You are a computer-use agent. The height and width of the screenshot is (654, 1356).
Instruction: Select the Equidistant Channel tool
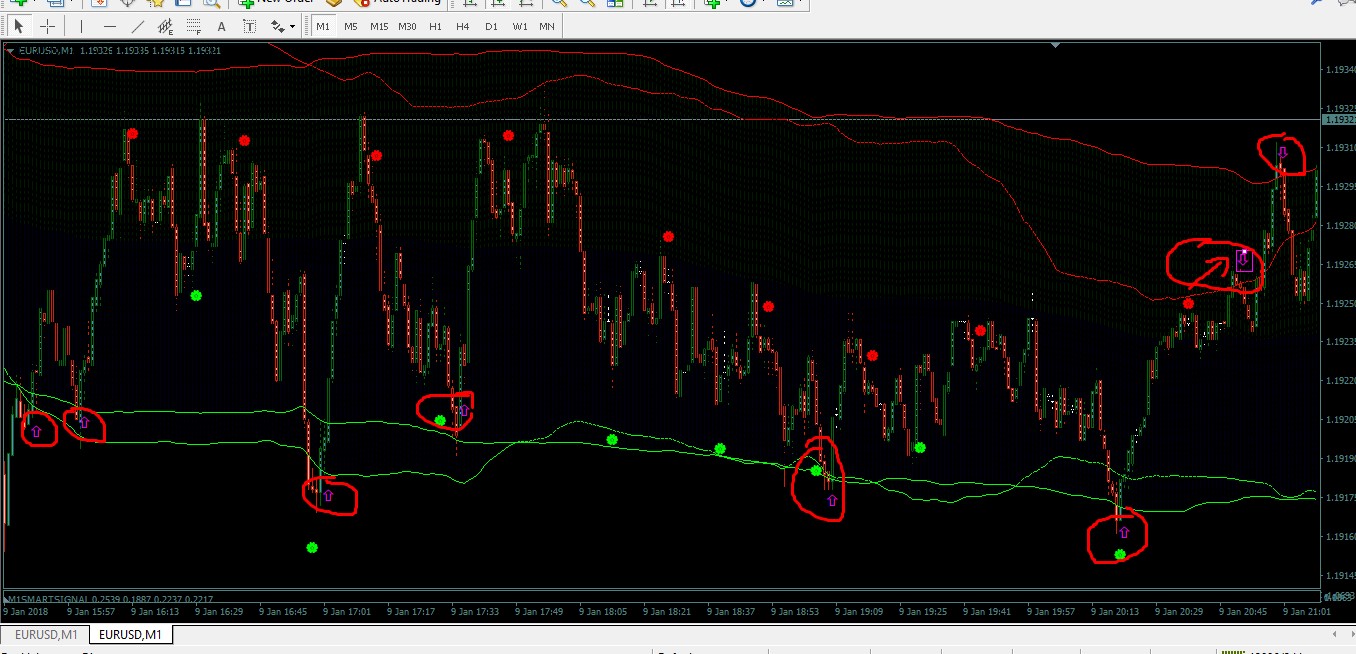tap(165, 26)
